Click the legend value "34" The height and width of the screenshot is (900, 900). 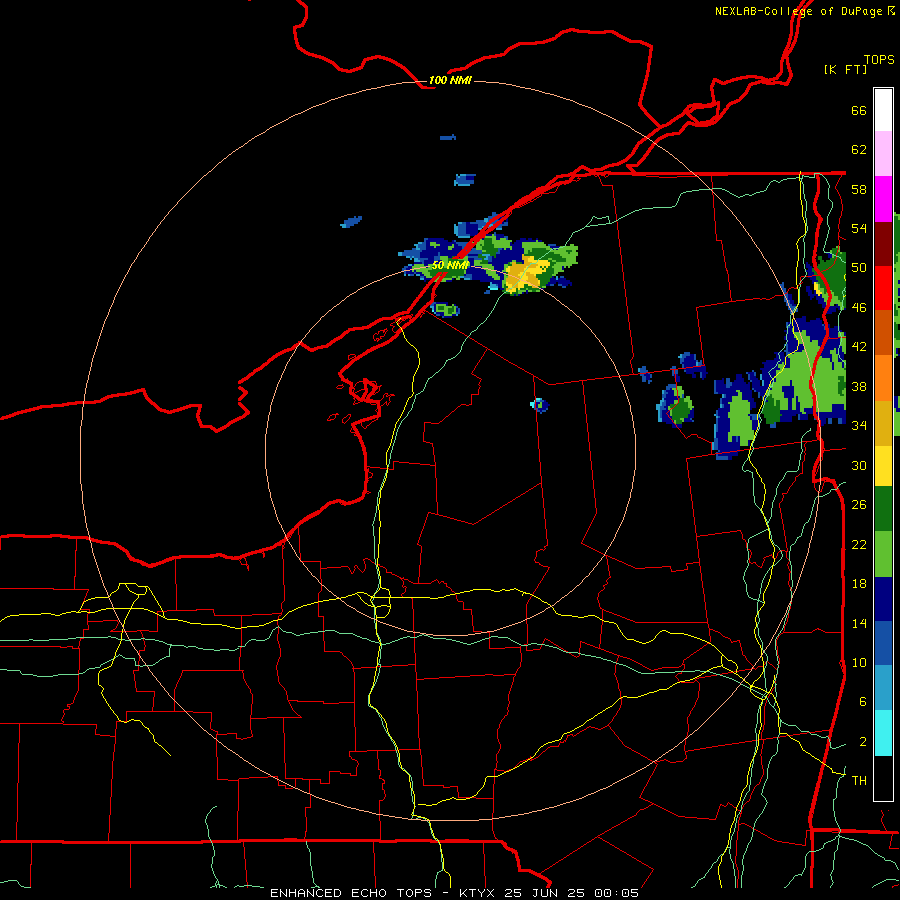tap(859, 425)
